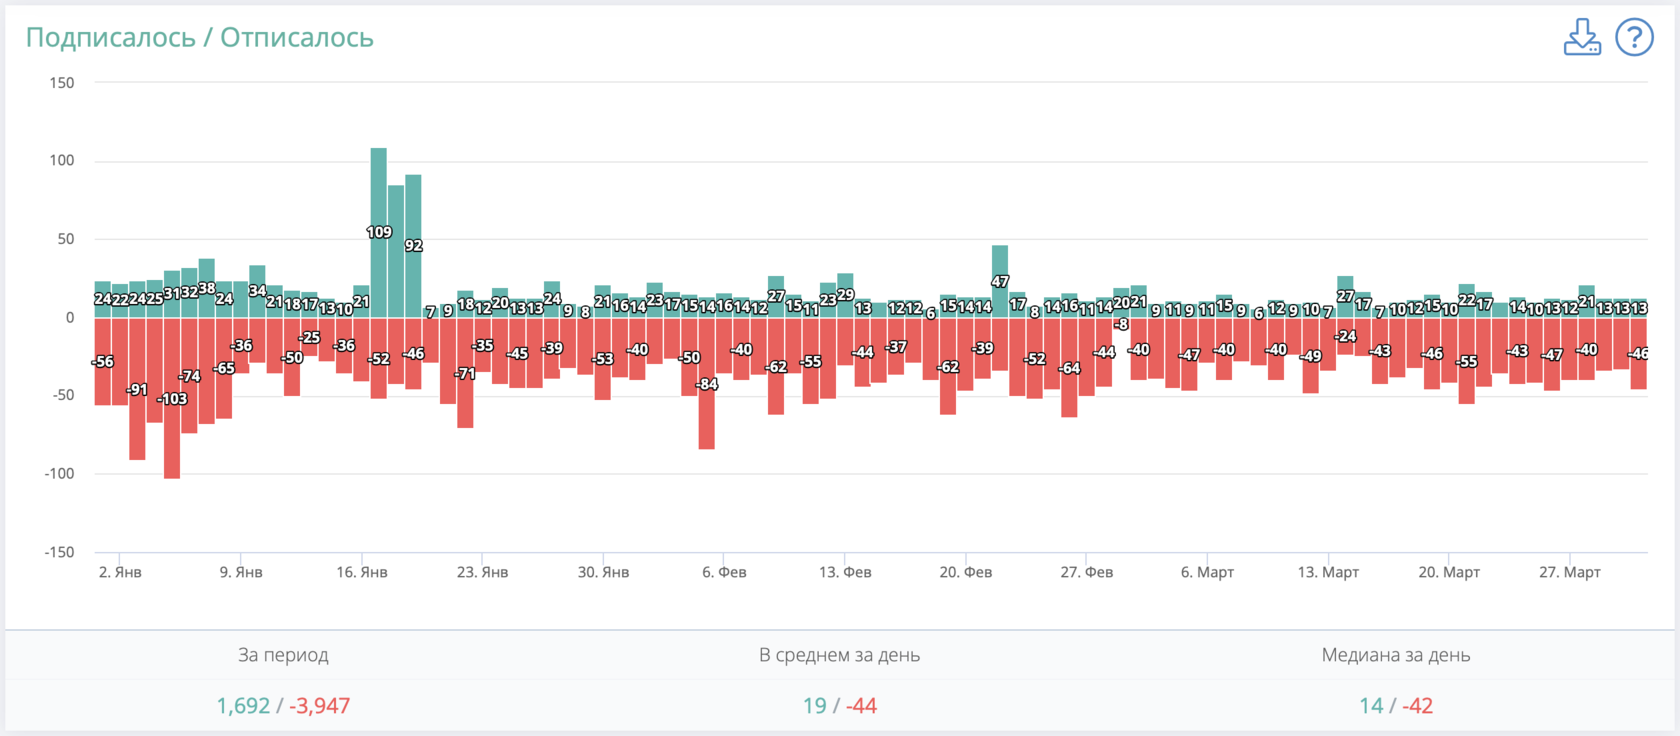
Task: Select the red bar labeled -74
Action: [189, 376]
